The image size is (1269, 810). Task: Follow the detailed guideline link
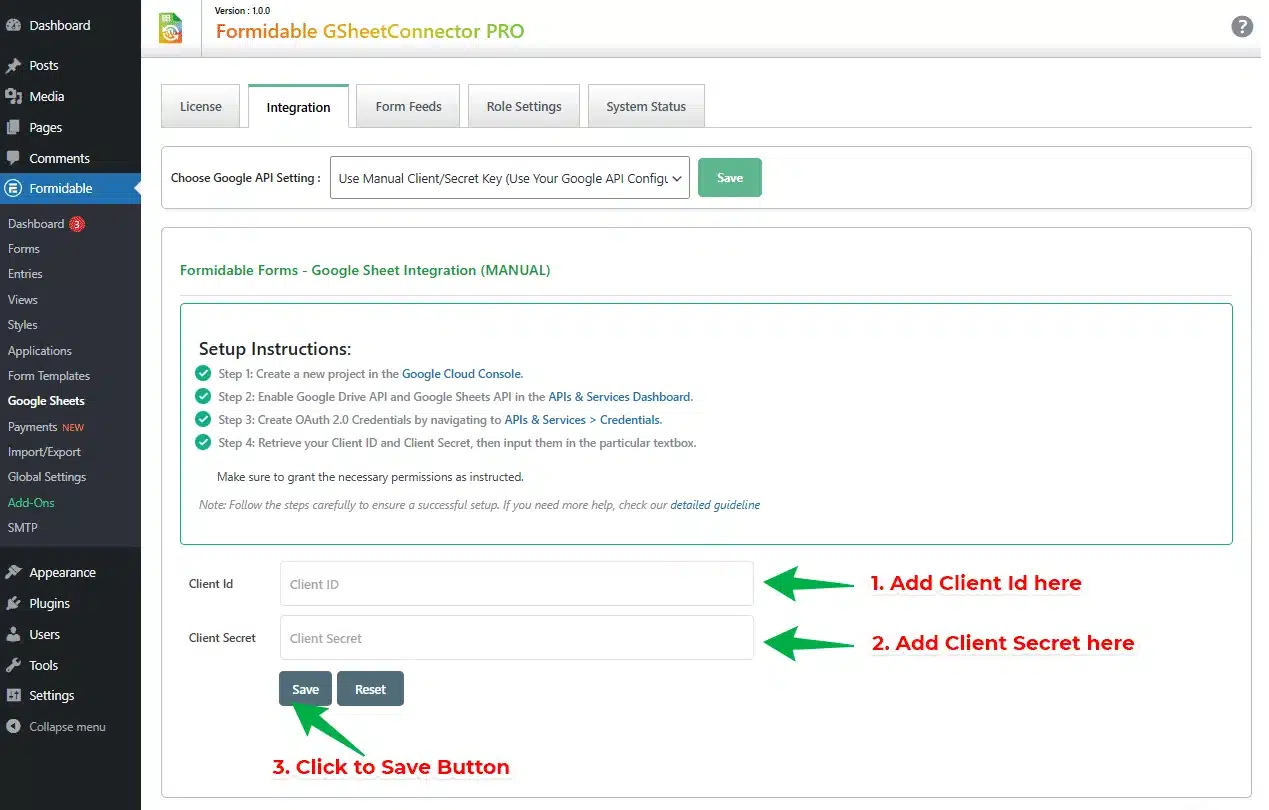[715, 506]
